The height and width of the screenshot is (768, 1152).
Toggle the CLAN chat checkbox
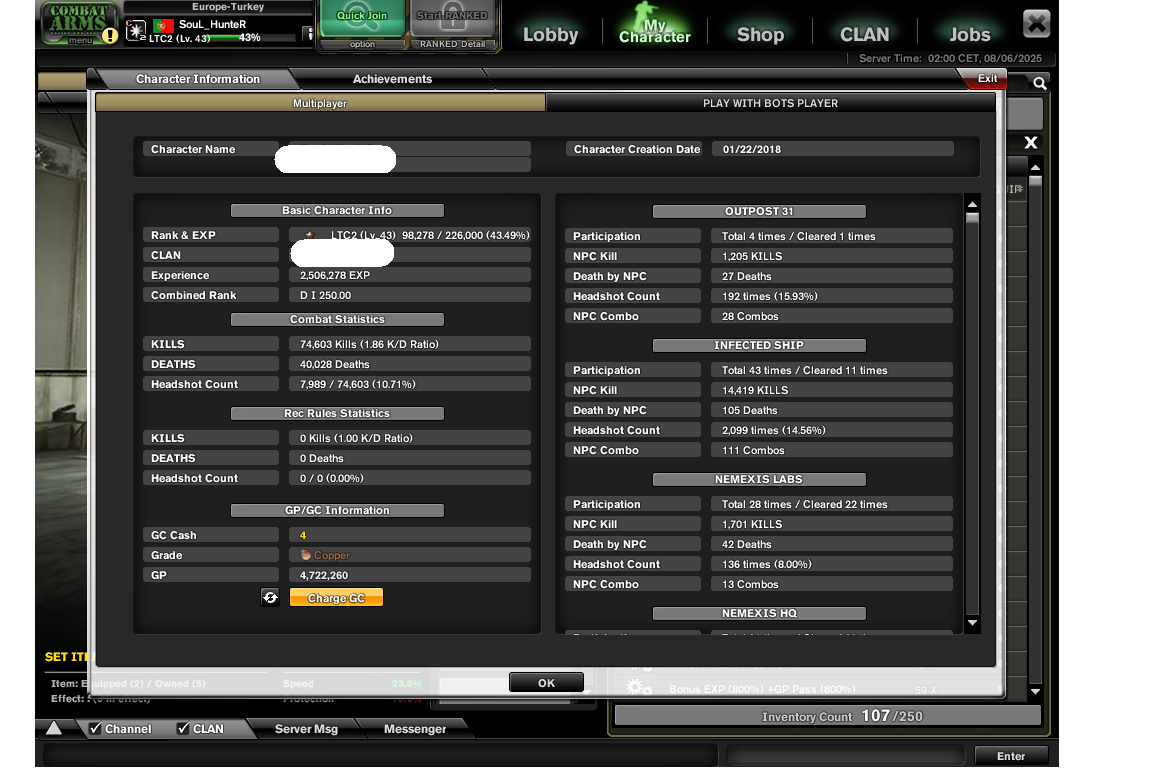pos(184,728)
